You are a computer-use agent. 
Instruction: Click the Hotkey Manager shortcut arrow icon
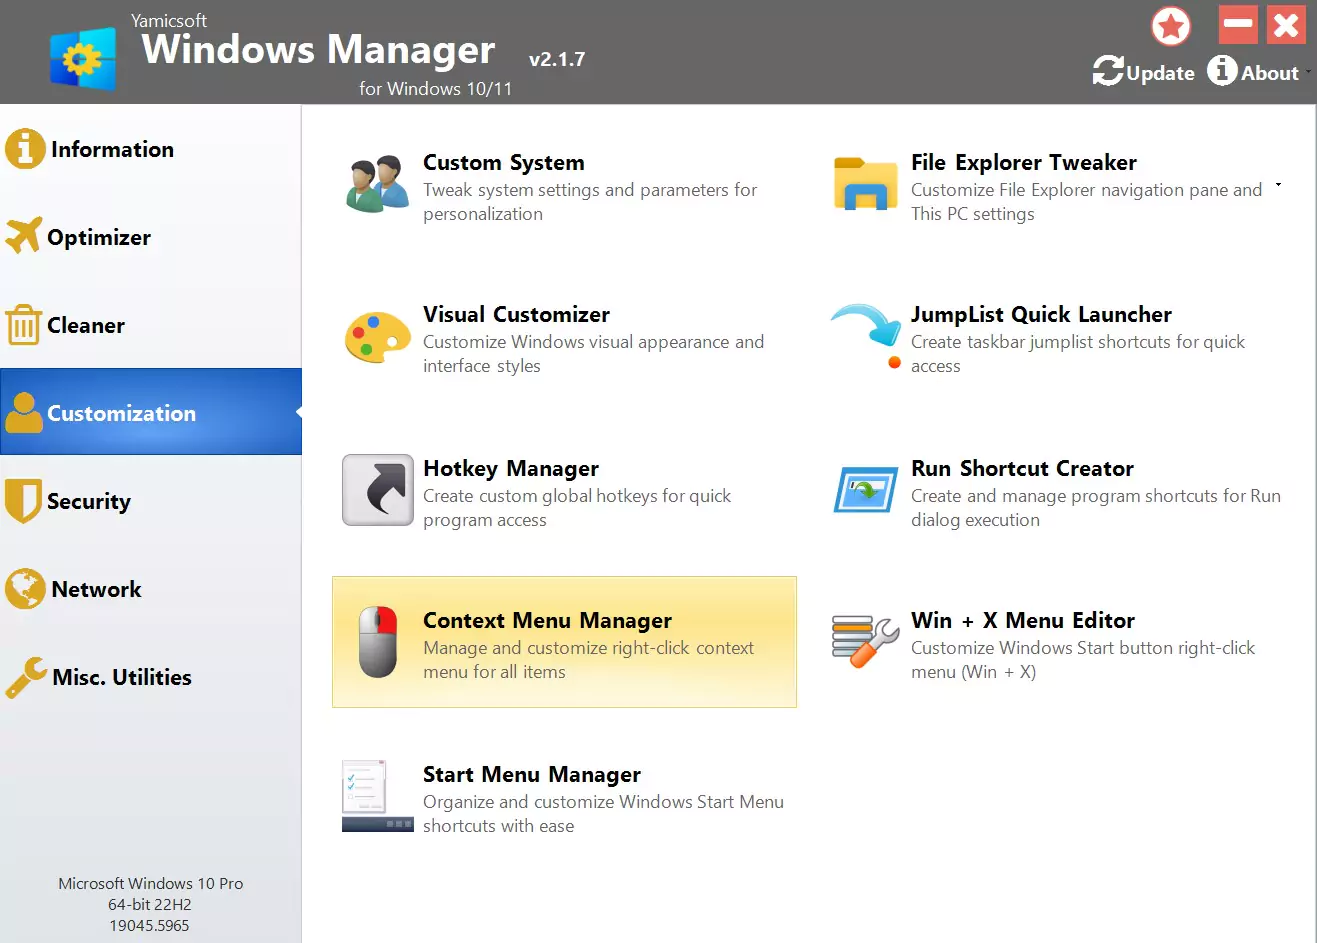coord(378,490)
